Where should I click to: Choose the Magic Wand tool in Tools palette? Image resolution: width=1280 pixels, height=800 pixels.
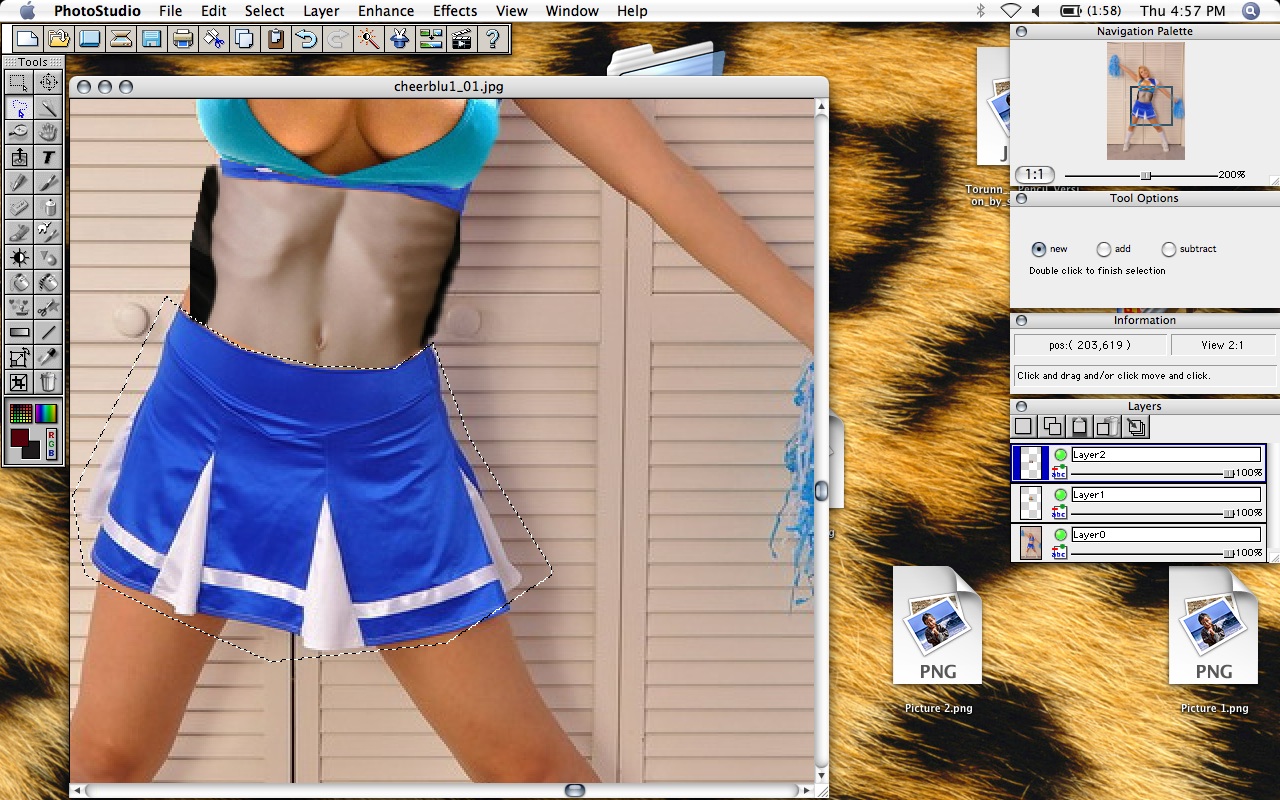[48, 107]
